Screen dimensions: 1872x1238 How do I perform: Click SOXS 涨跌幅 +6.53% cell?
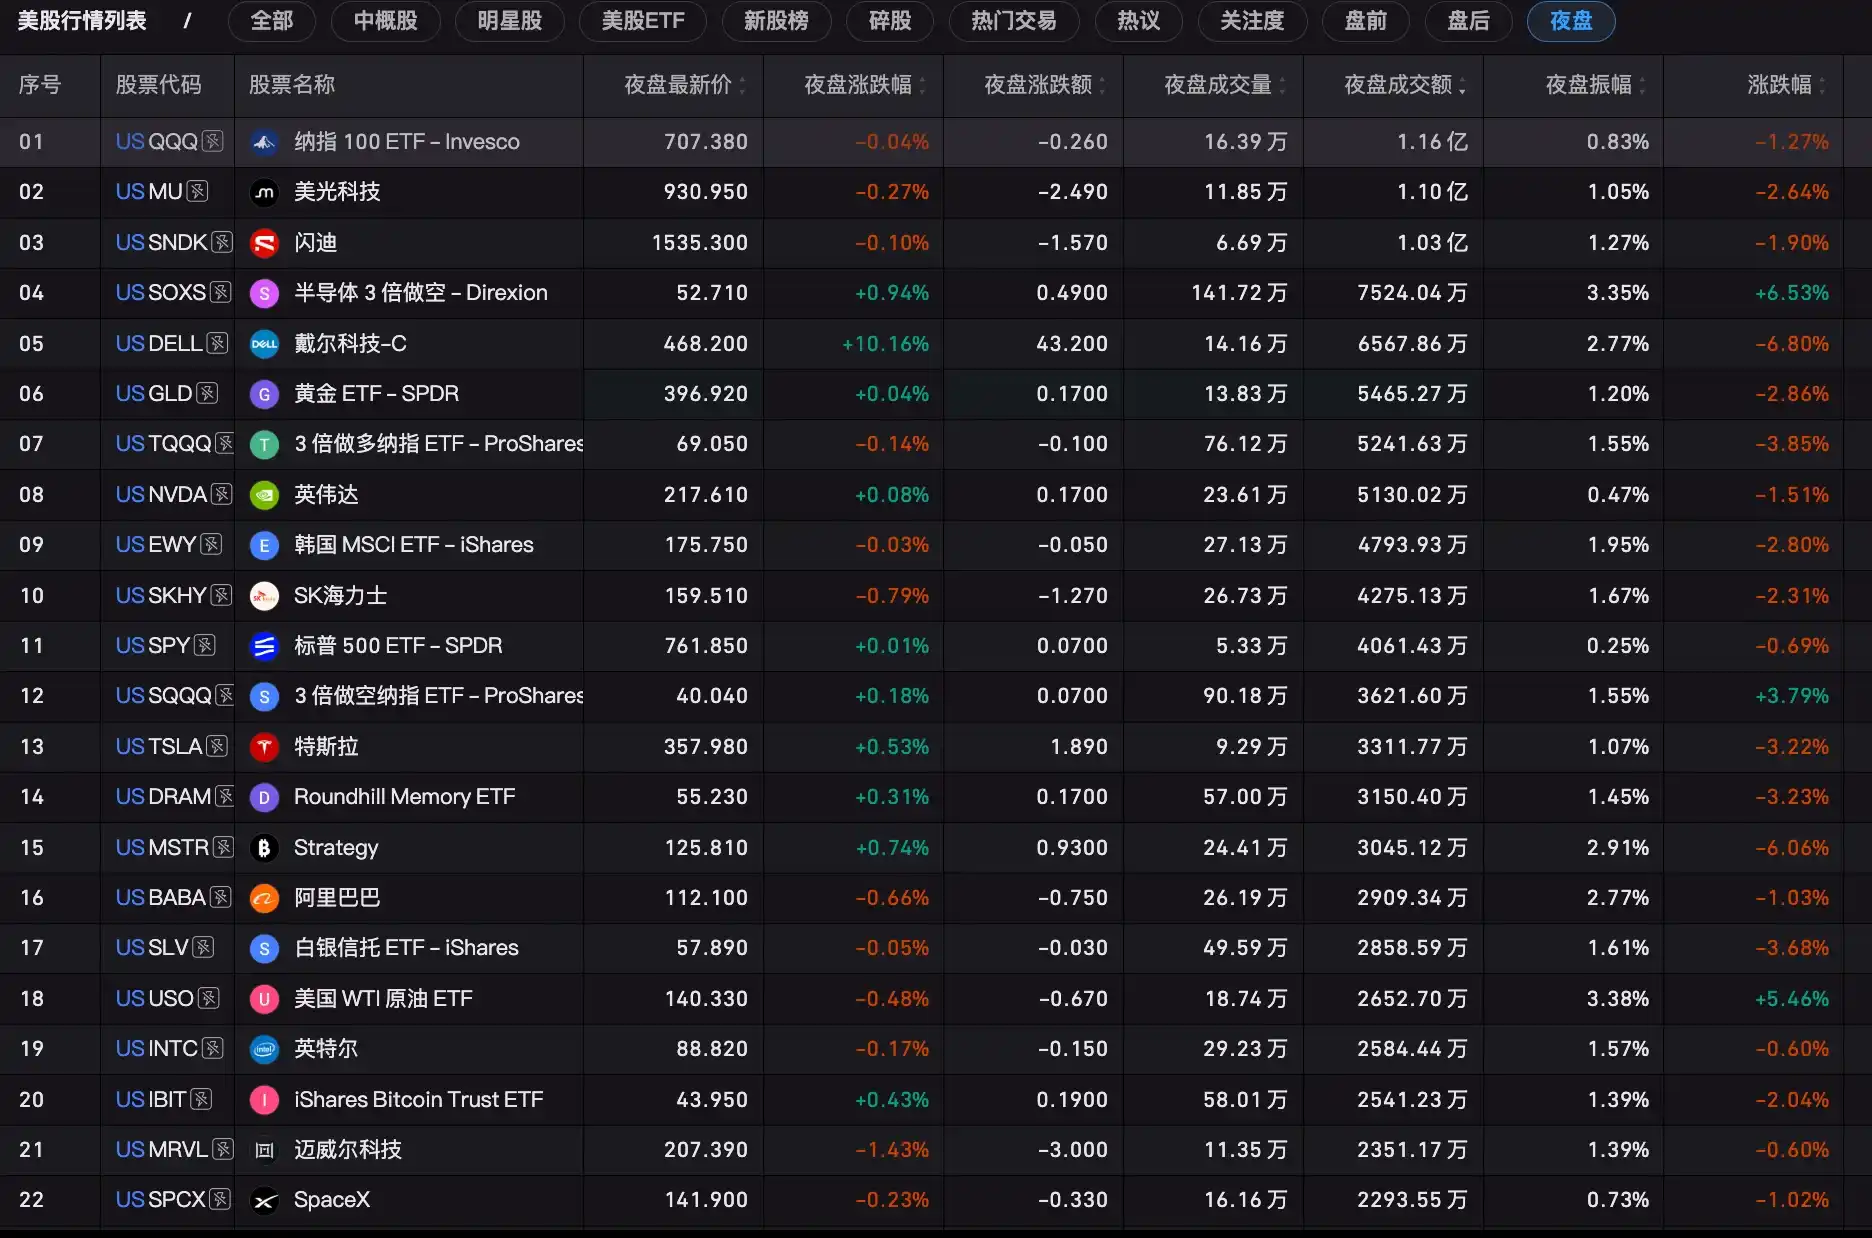(x=1792, y=293)
